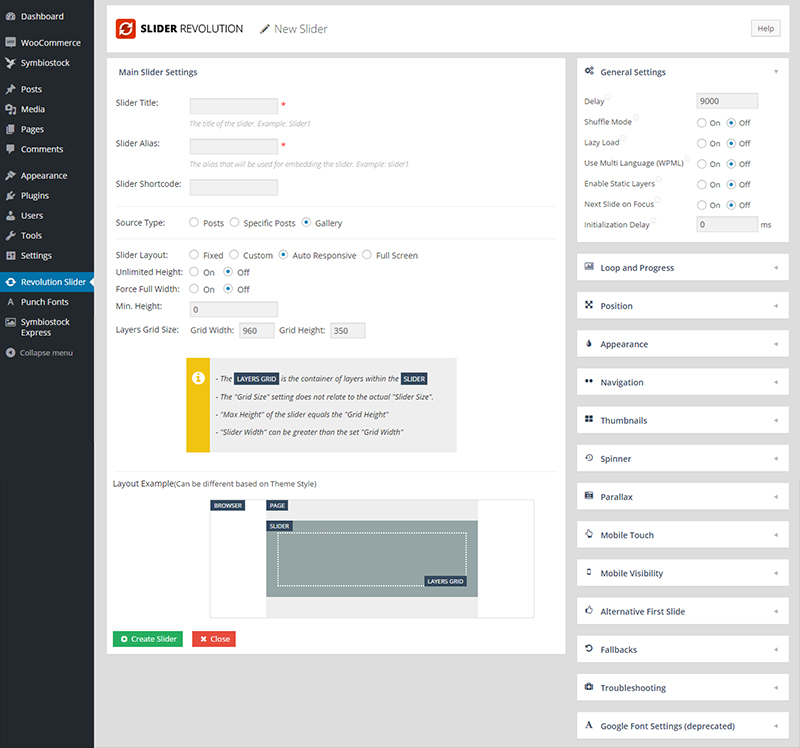
Task: Focus the Delay value field
Action: tap(727, 101)
